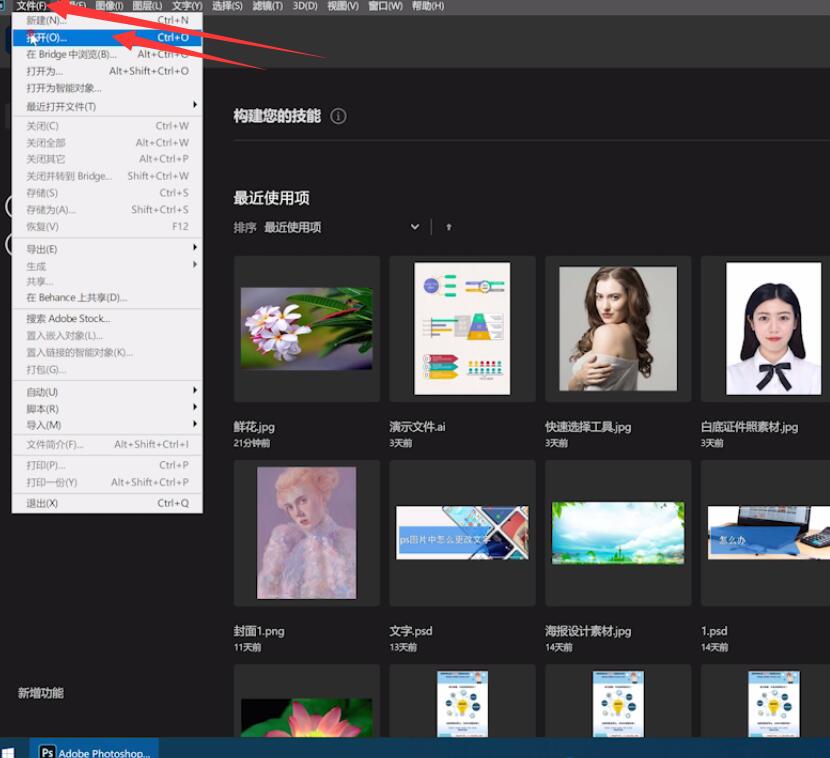The height and width of the screenshot is (758, 830).
Task: Open the 鲜花.jpg thumbnail
Action: pos(306,329)
